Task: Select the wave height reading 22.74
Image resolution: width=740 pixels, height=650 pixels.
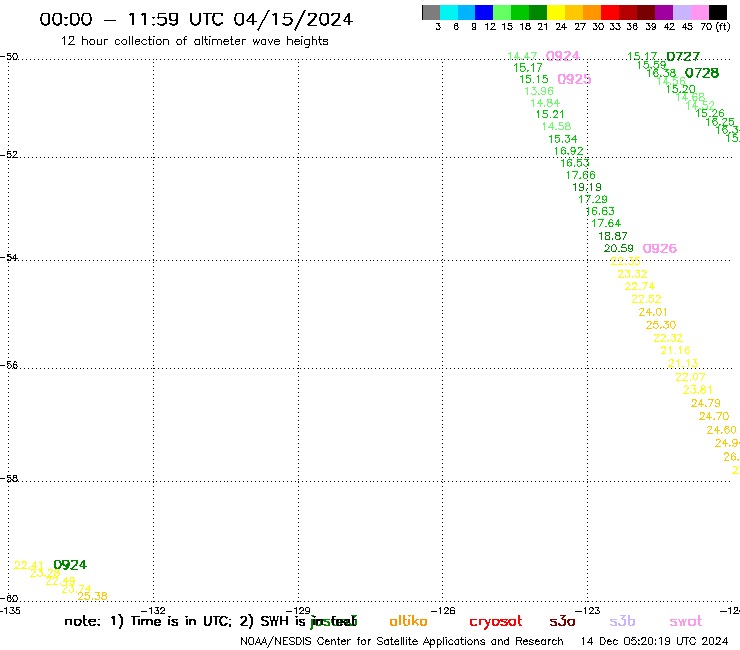Action: pyautogui.click(x=640, y=287)
